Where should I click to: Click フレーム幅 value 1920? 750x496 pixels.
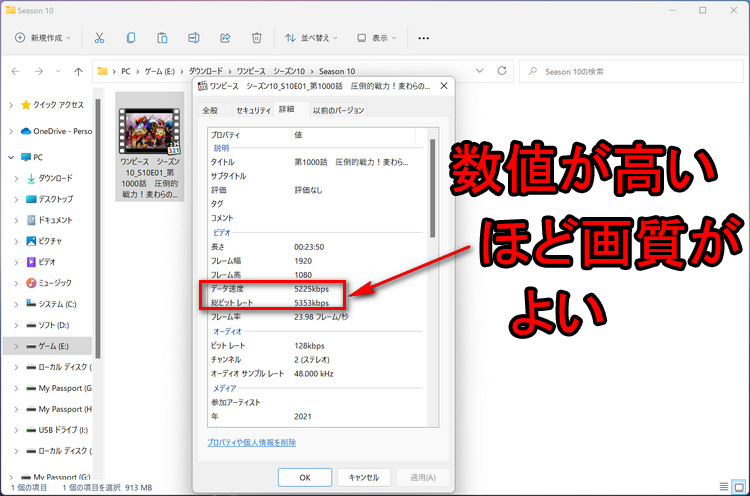[x=303, y=261]
